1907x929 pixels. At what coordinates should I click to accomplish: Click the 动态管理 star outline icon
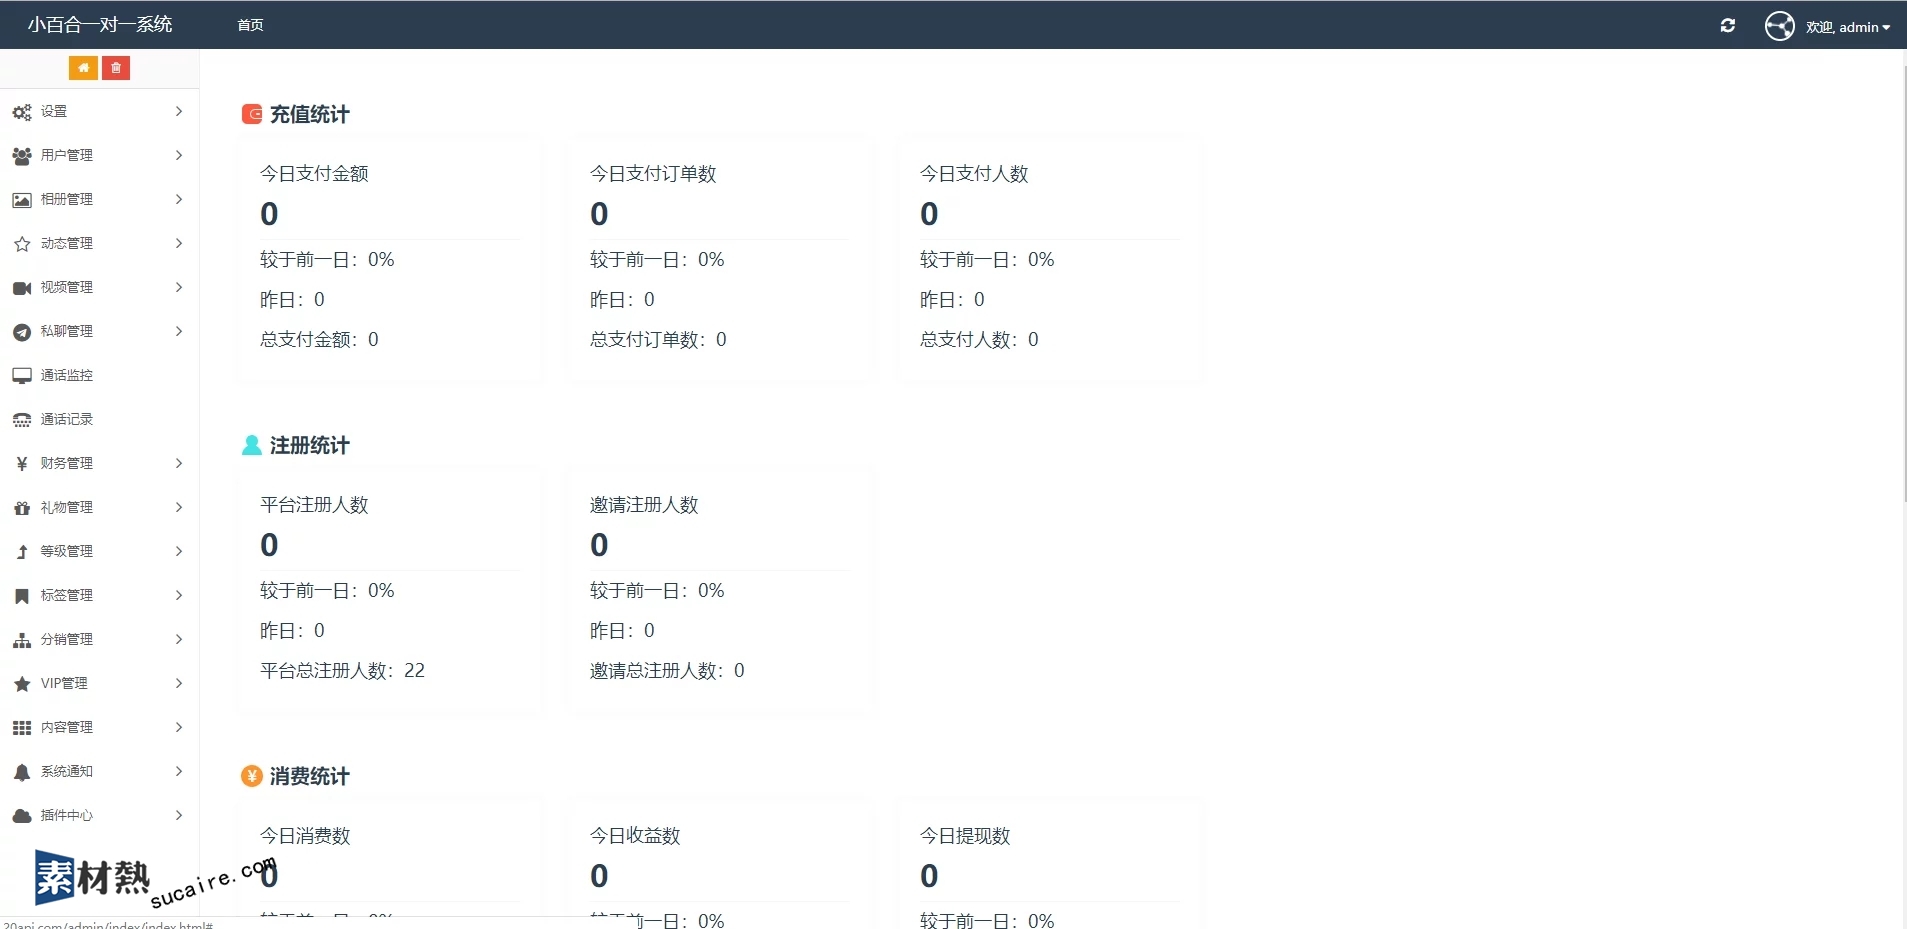pos(22,244)
